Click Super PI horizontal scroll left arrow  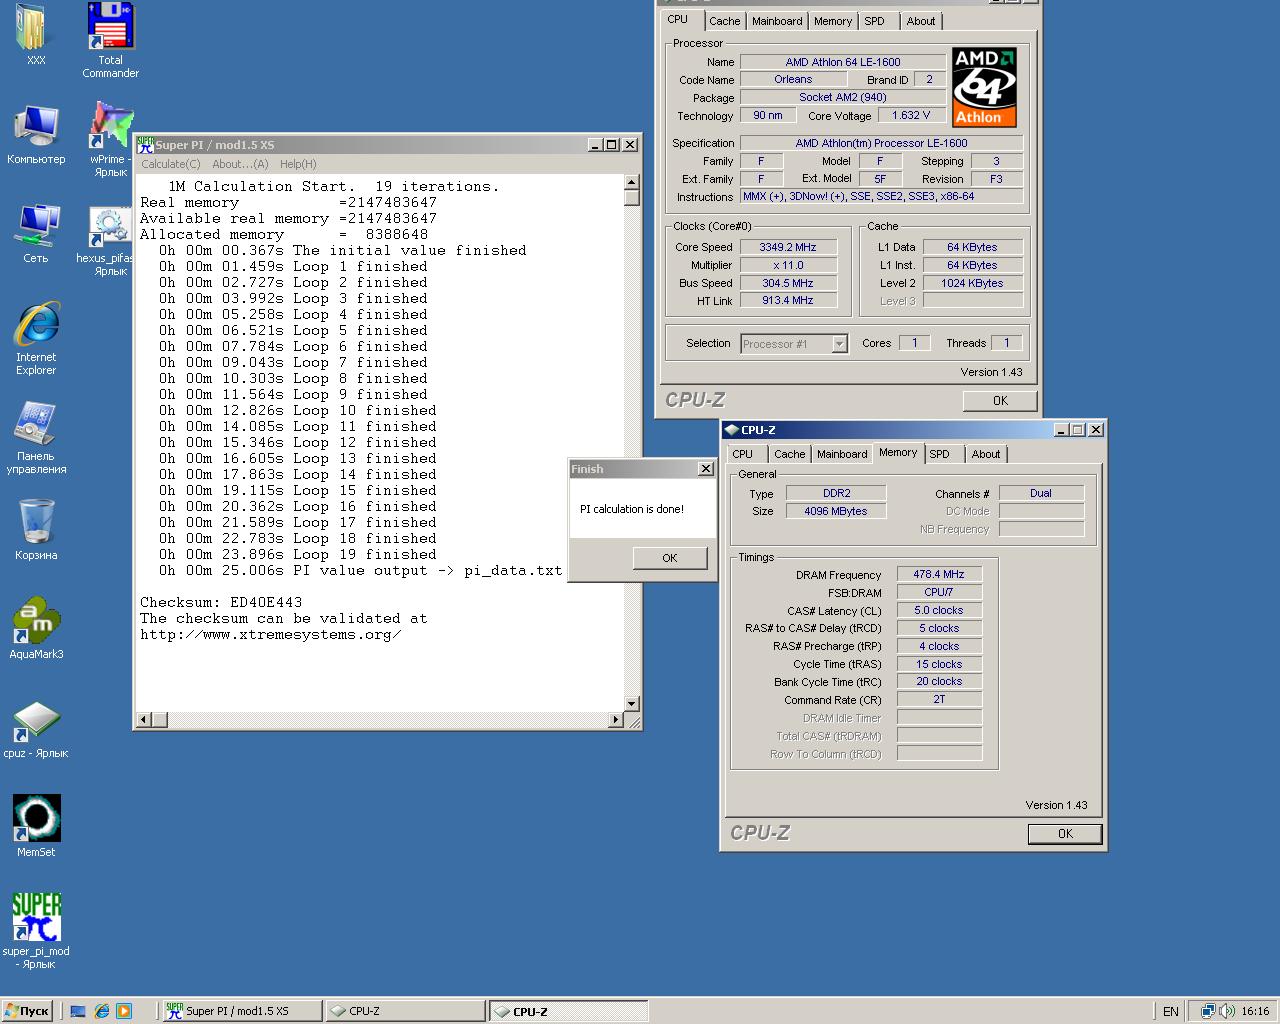click(x=144, y=719)
